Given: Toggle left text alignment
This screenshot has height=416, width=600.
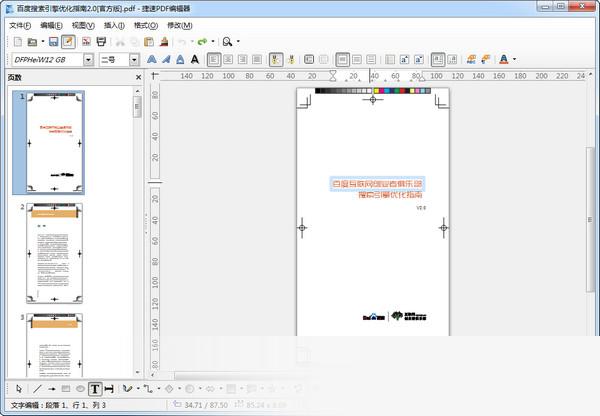Looking at the screenshot, I should (x=212, y=60).
